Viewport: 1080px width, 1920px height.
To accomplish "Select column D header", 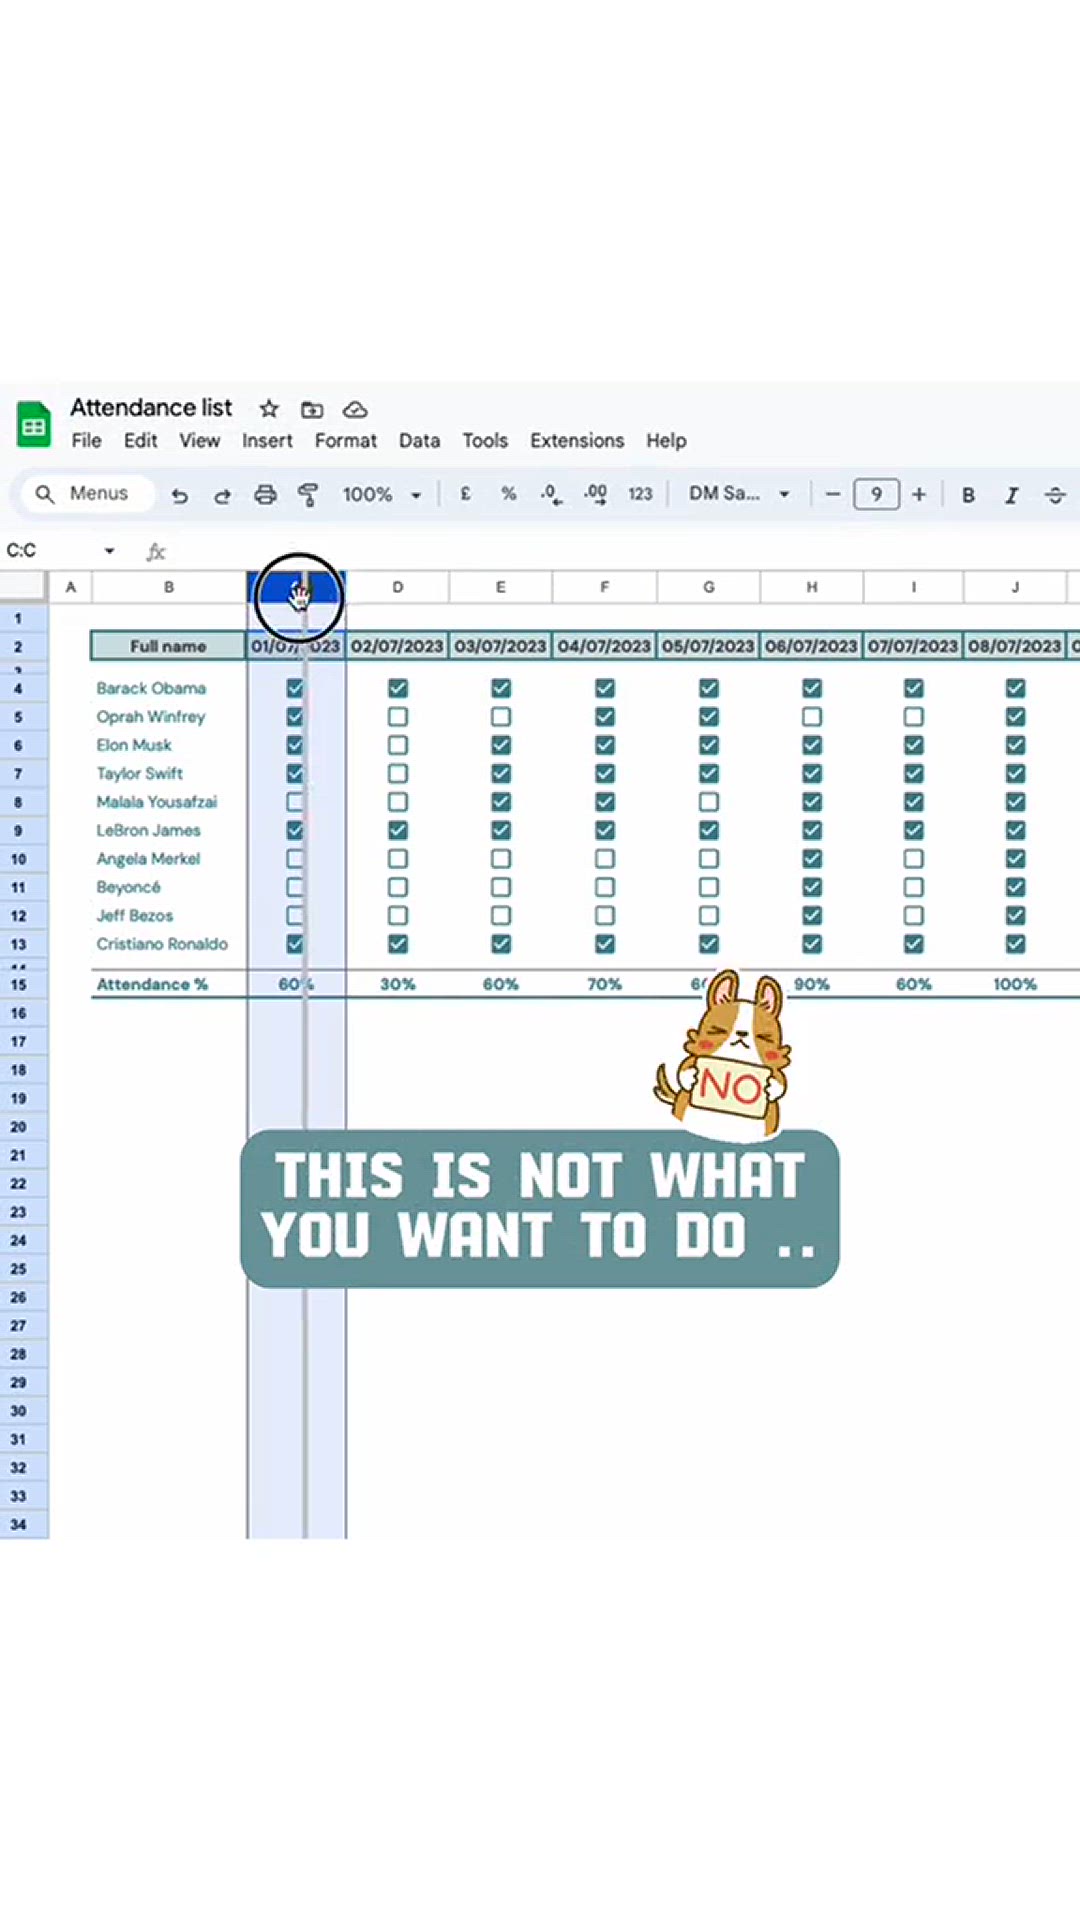I will [398, 587].
